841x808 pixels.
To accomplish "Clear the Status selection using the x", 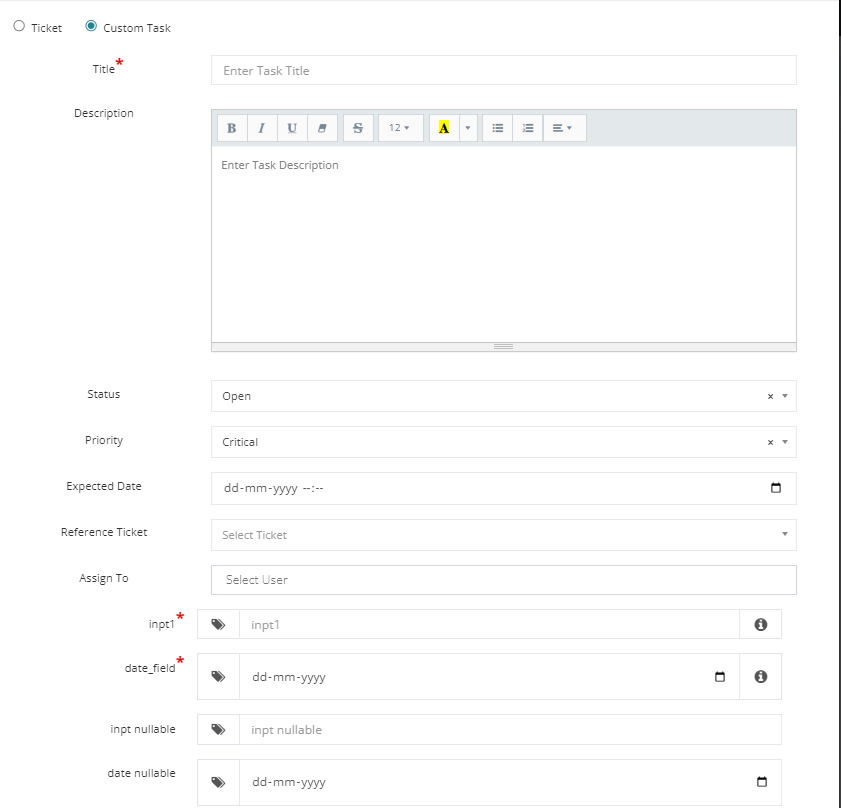I will pos(769,396).
